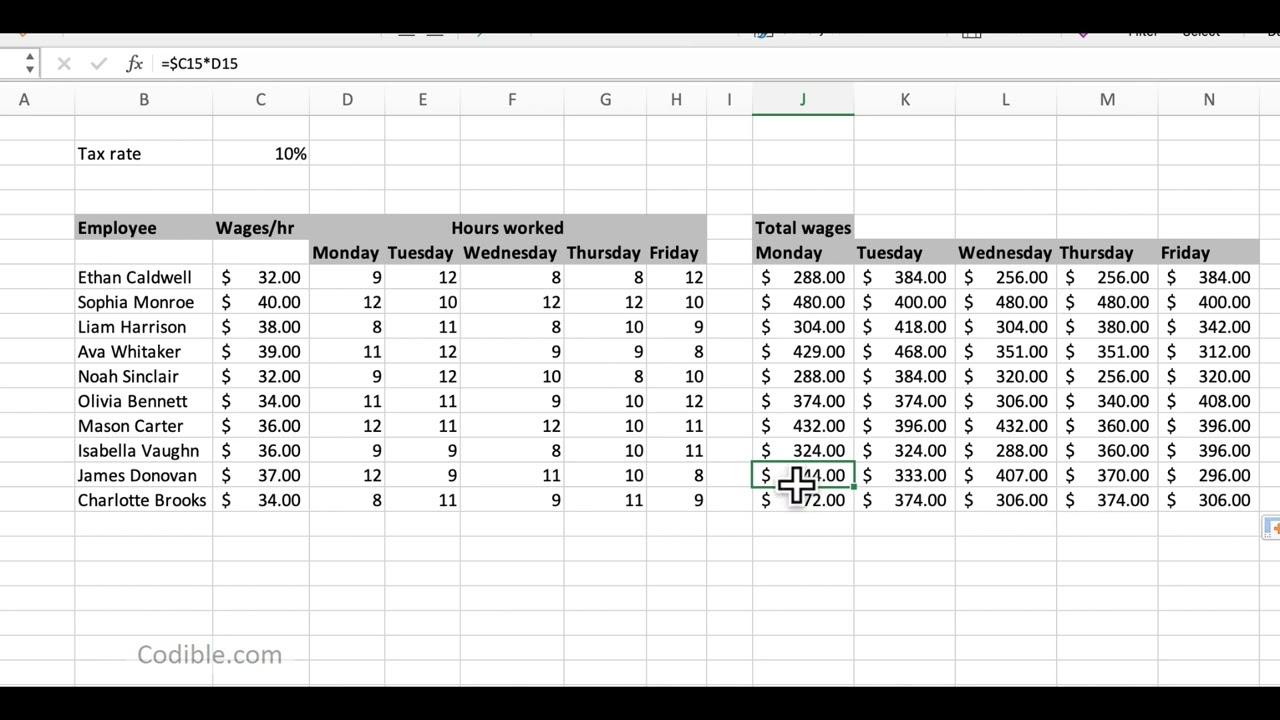Select Sophia Monroe's $40.00 wage cell
This screenshot has width=1280, height=720.
[261, 302]
